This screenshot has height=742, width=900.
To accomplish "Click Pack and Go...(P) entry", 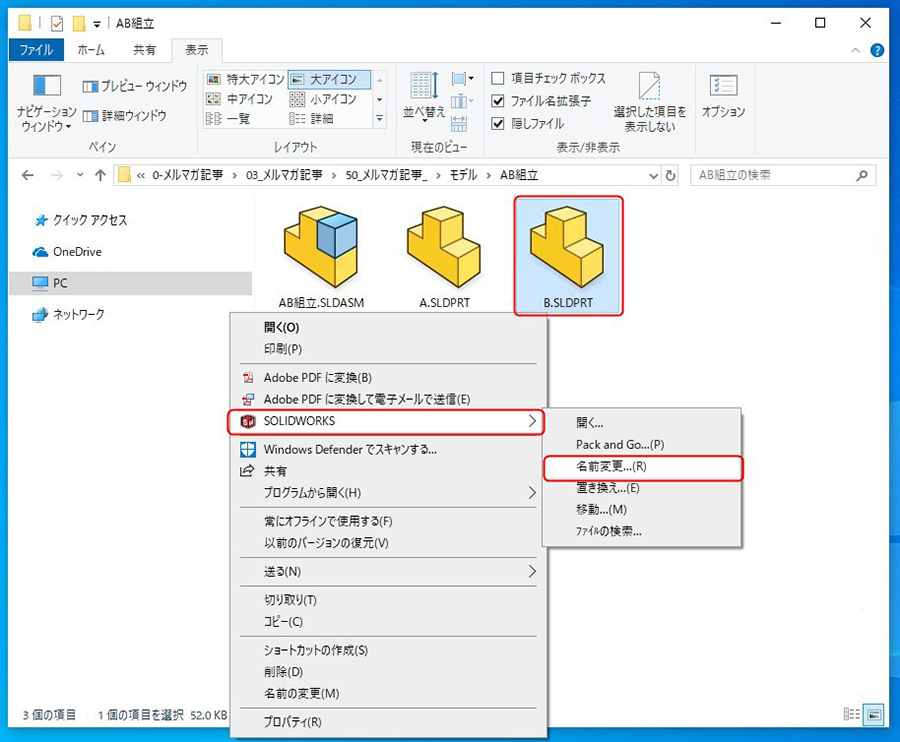I will [x=620, y=444].
